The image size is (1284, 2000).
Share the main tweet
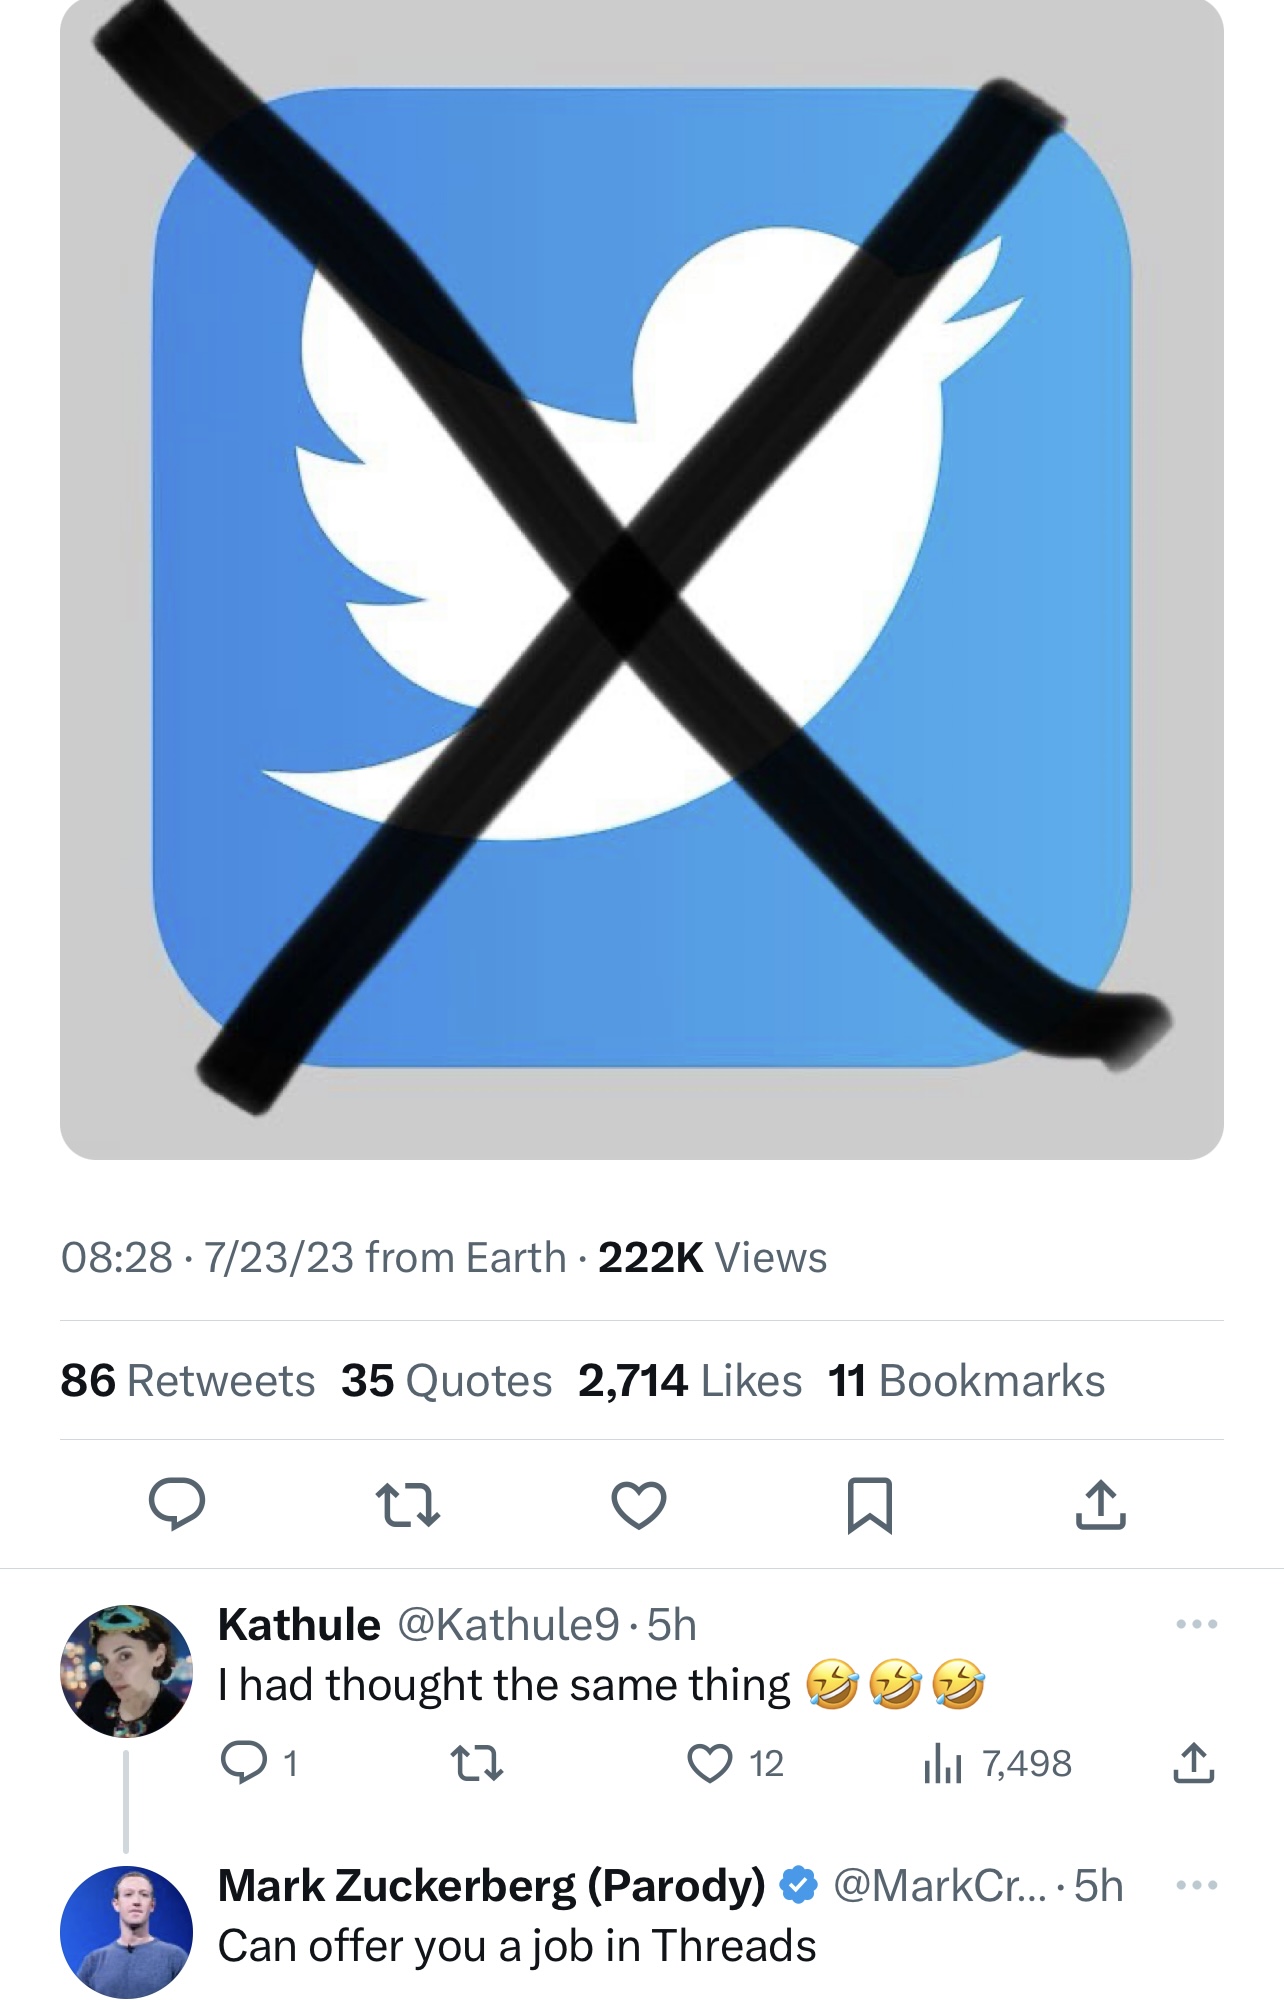pos(1100,1505)
